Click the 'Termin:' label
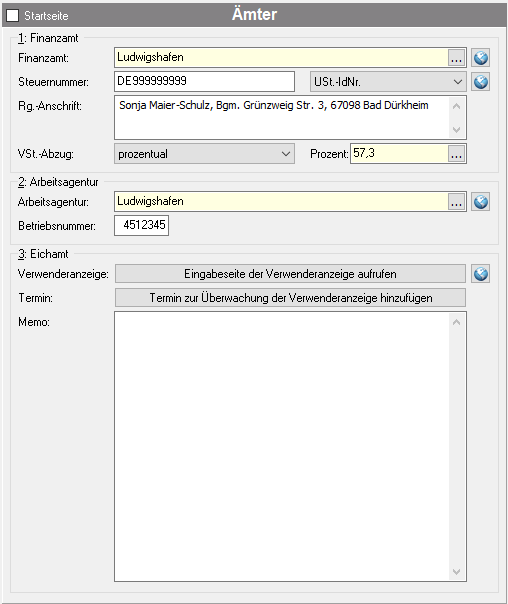Image resolution: width=508 pixels, height=604 pixels. click(35, 298)
